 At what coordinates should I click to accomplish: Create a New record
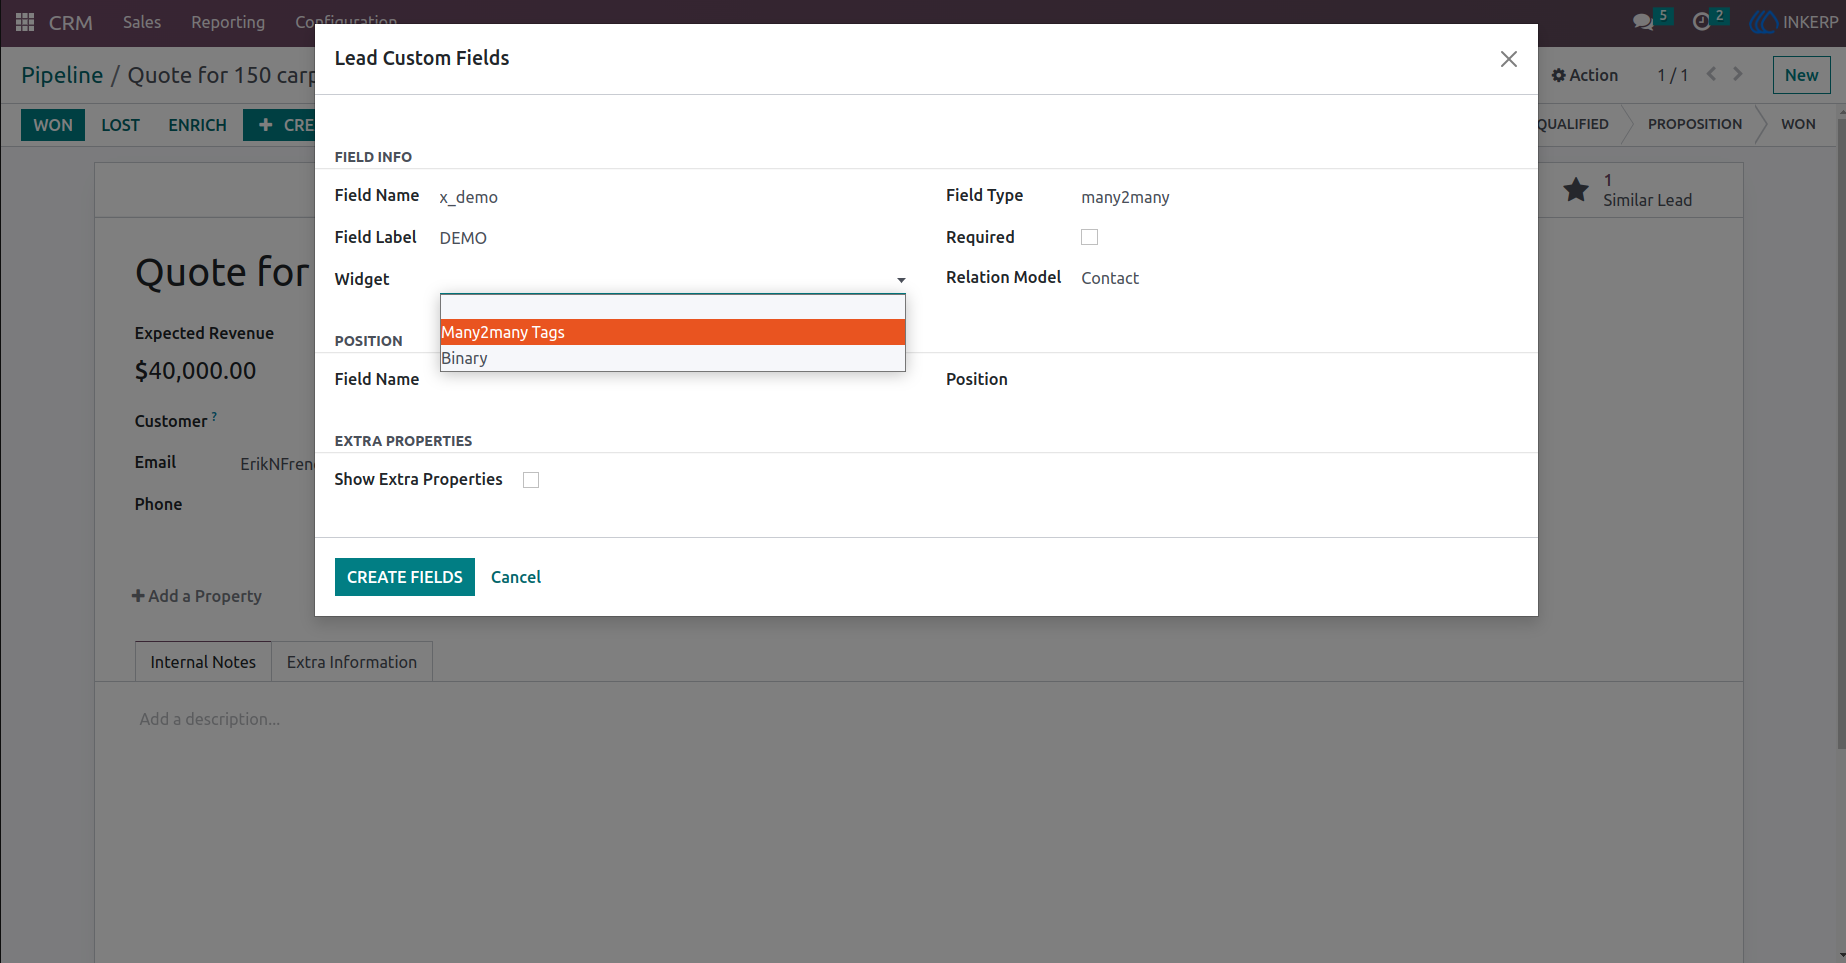pyautogui.click(x=1801, y=75)
